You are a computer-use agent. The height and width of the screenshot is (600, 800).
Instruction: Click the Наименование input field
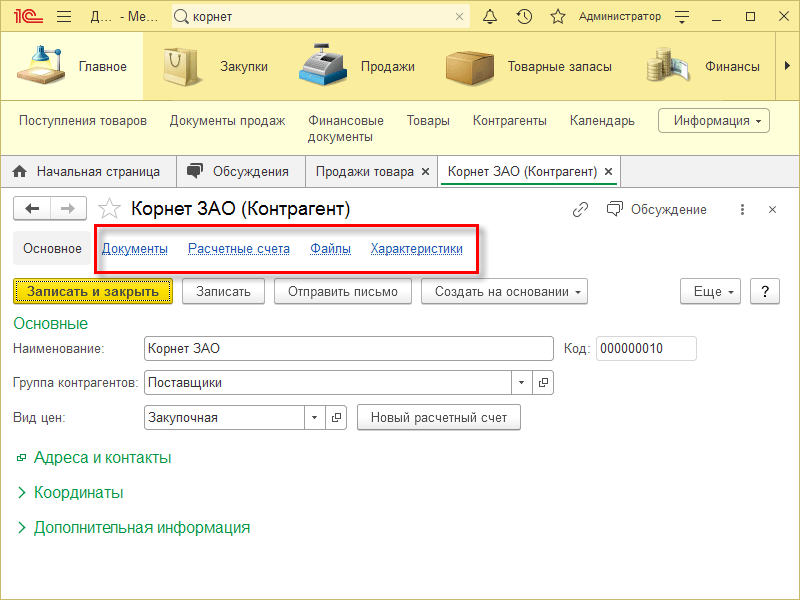coord(349,348)
